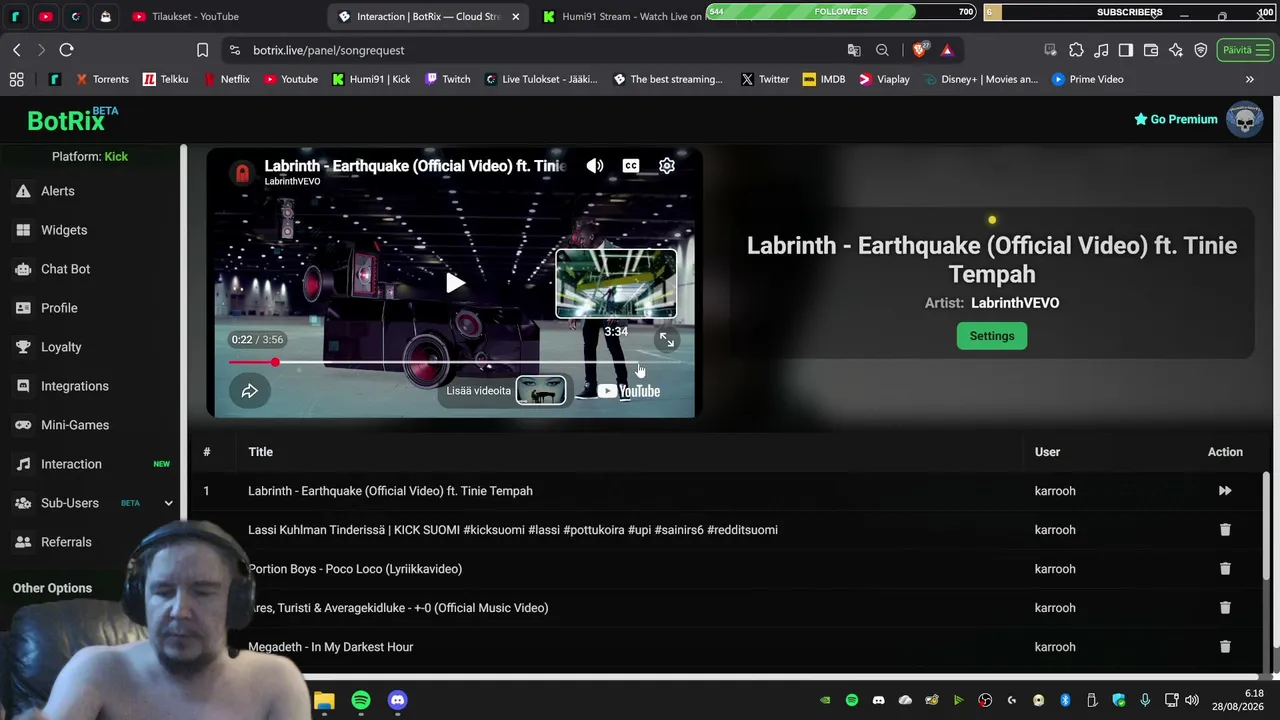This screenshot has height=720, width=1280.
Task: Open the zoom magnifier in the address bar
Action: [882, 50]
